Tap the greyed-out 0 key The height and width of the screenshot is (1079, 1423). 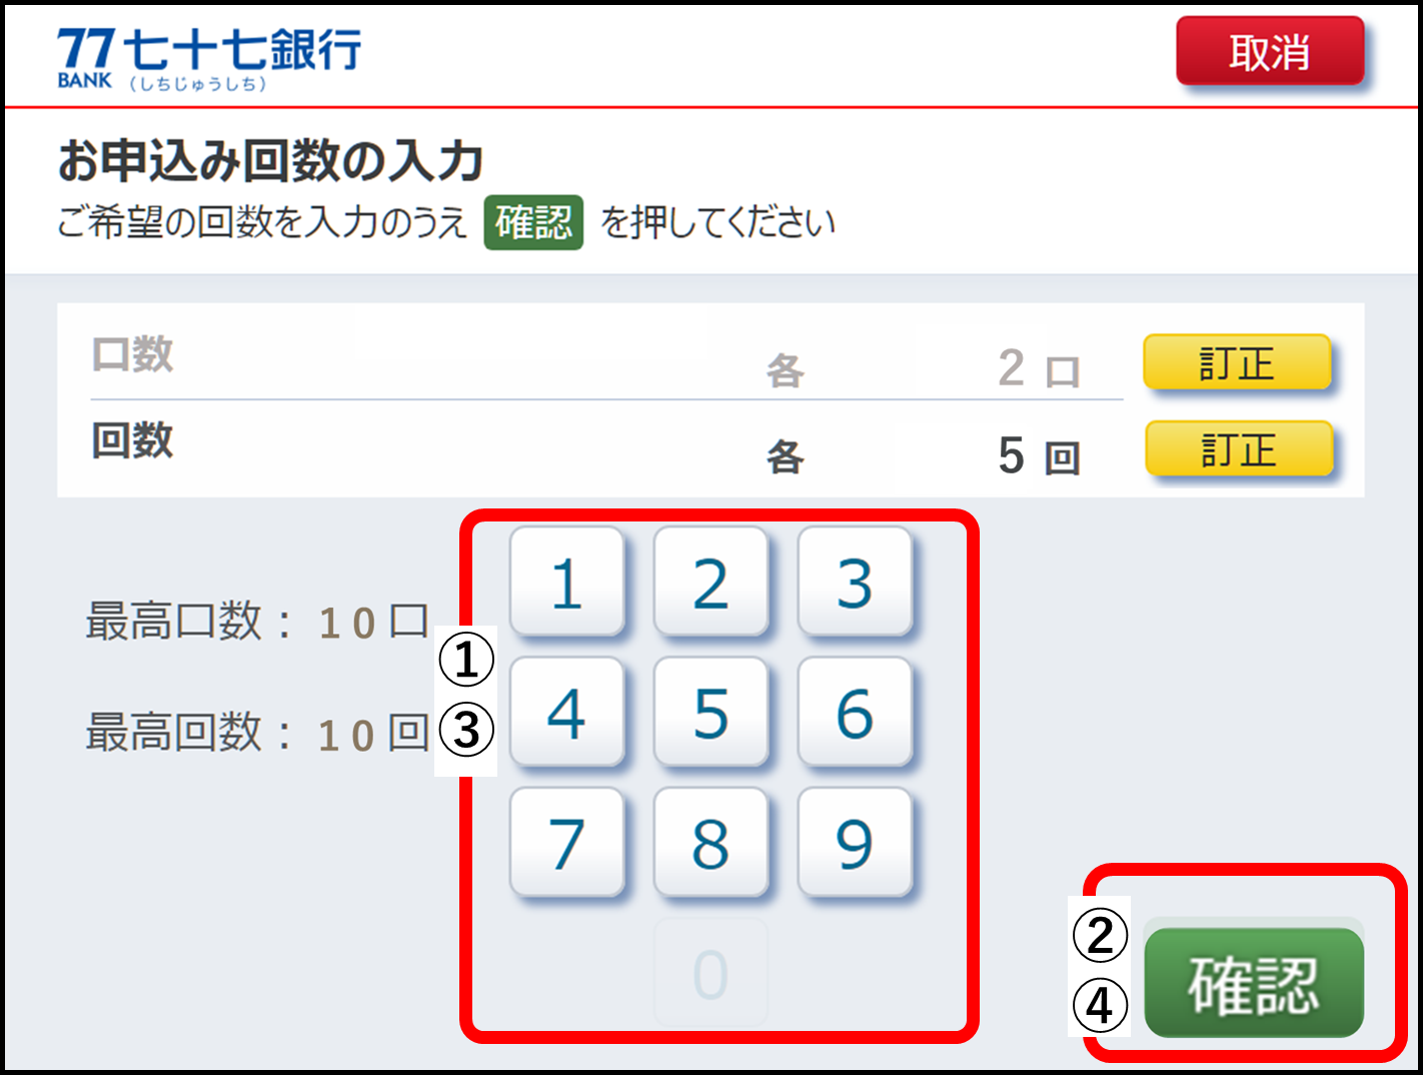coord(711,973)
